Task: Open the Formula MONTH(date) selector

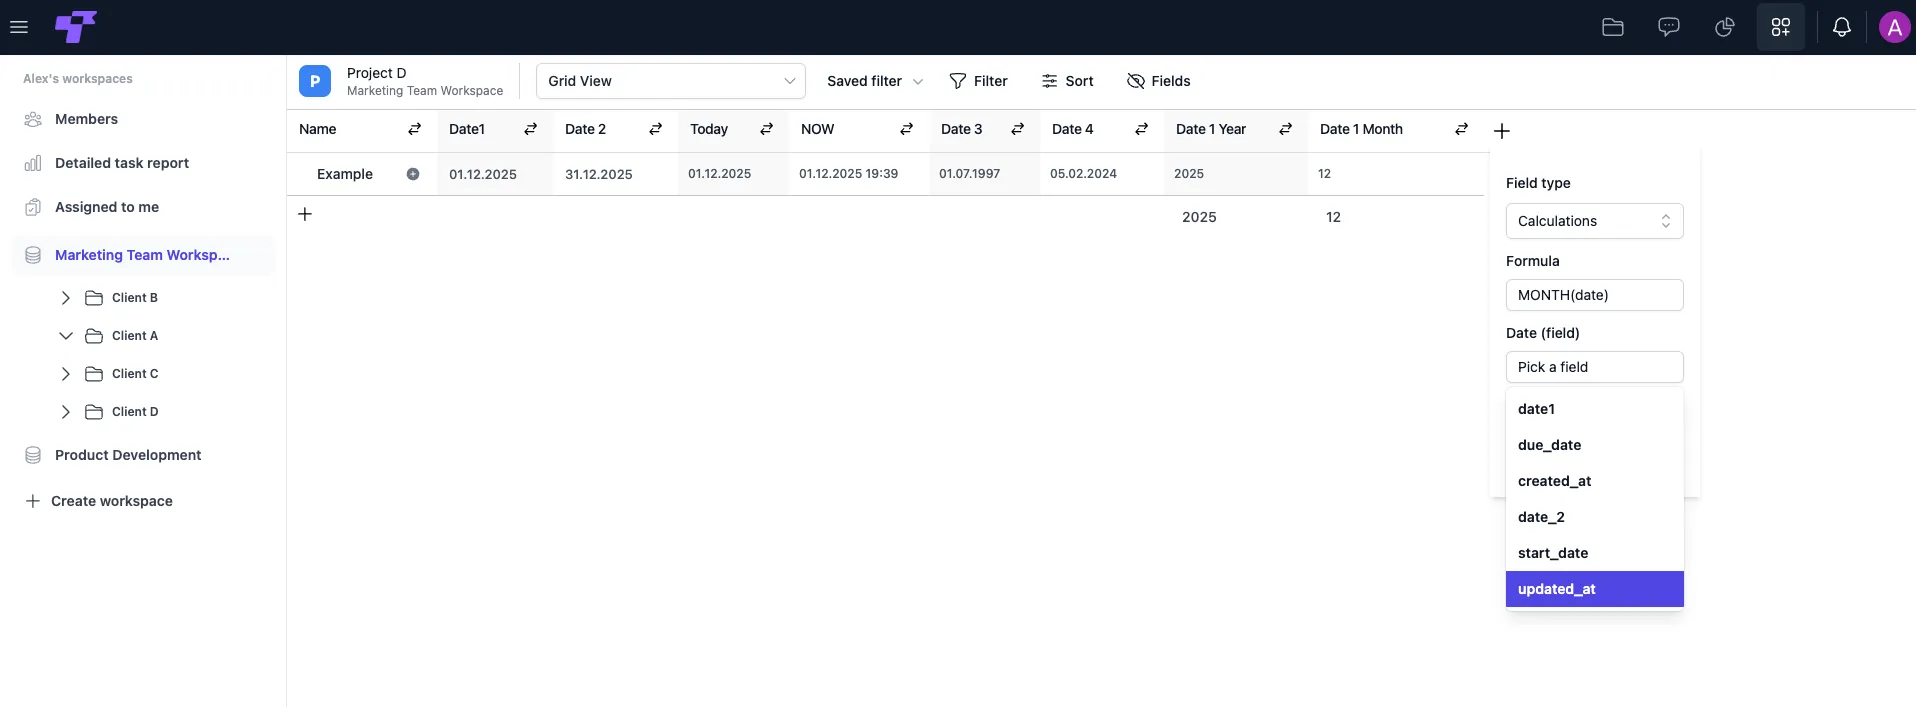Action: coord(1594,295)
